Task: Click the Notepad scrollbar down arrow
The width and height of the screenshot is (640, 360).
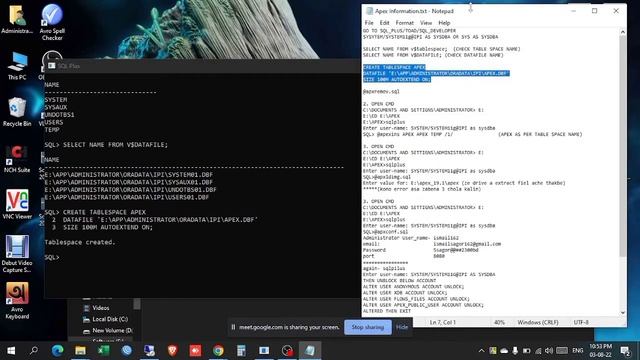Action: (622, 313)
